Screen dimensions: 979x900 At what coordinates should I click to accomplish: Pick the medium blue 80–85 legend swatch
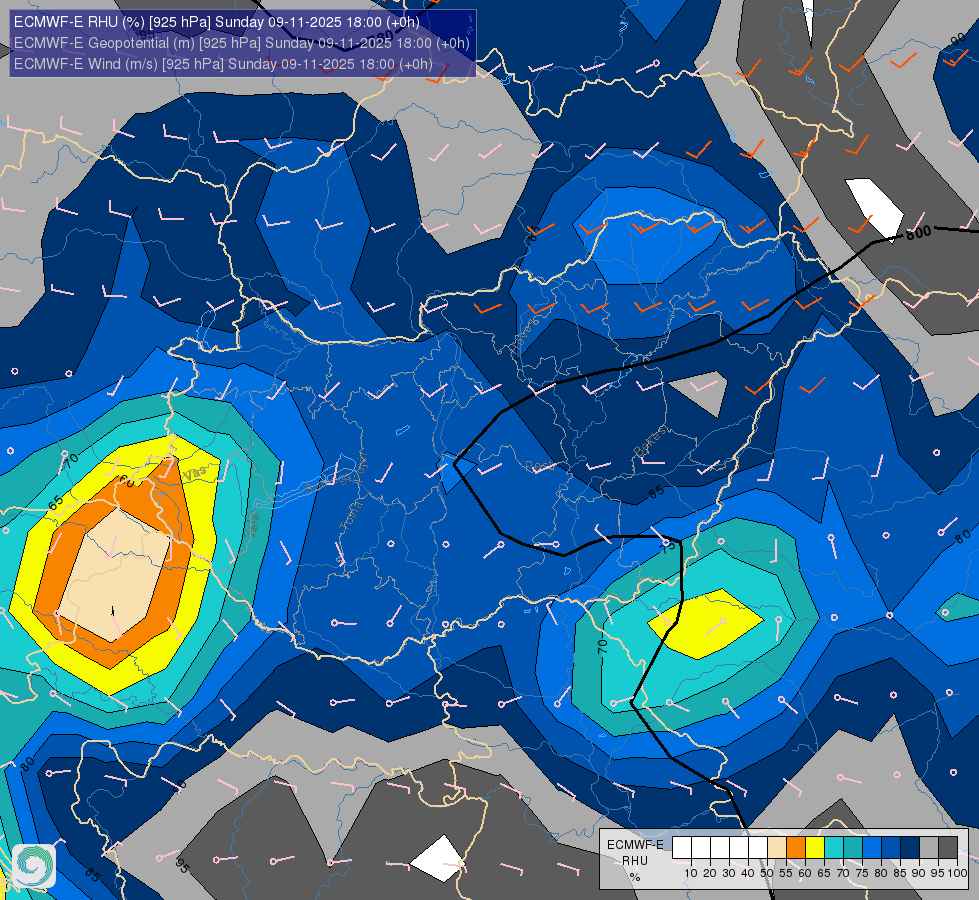click(891, 847)
